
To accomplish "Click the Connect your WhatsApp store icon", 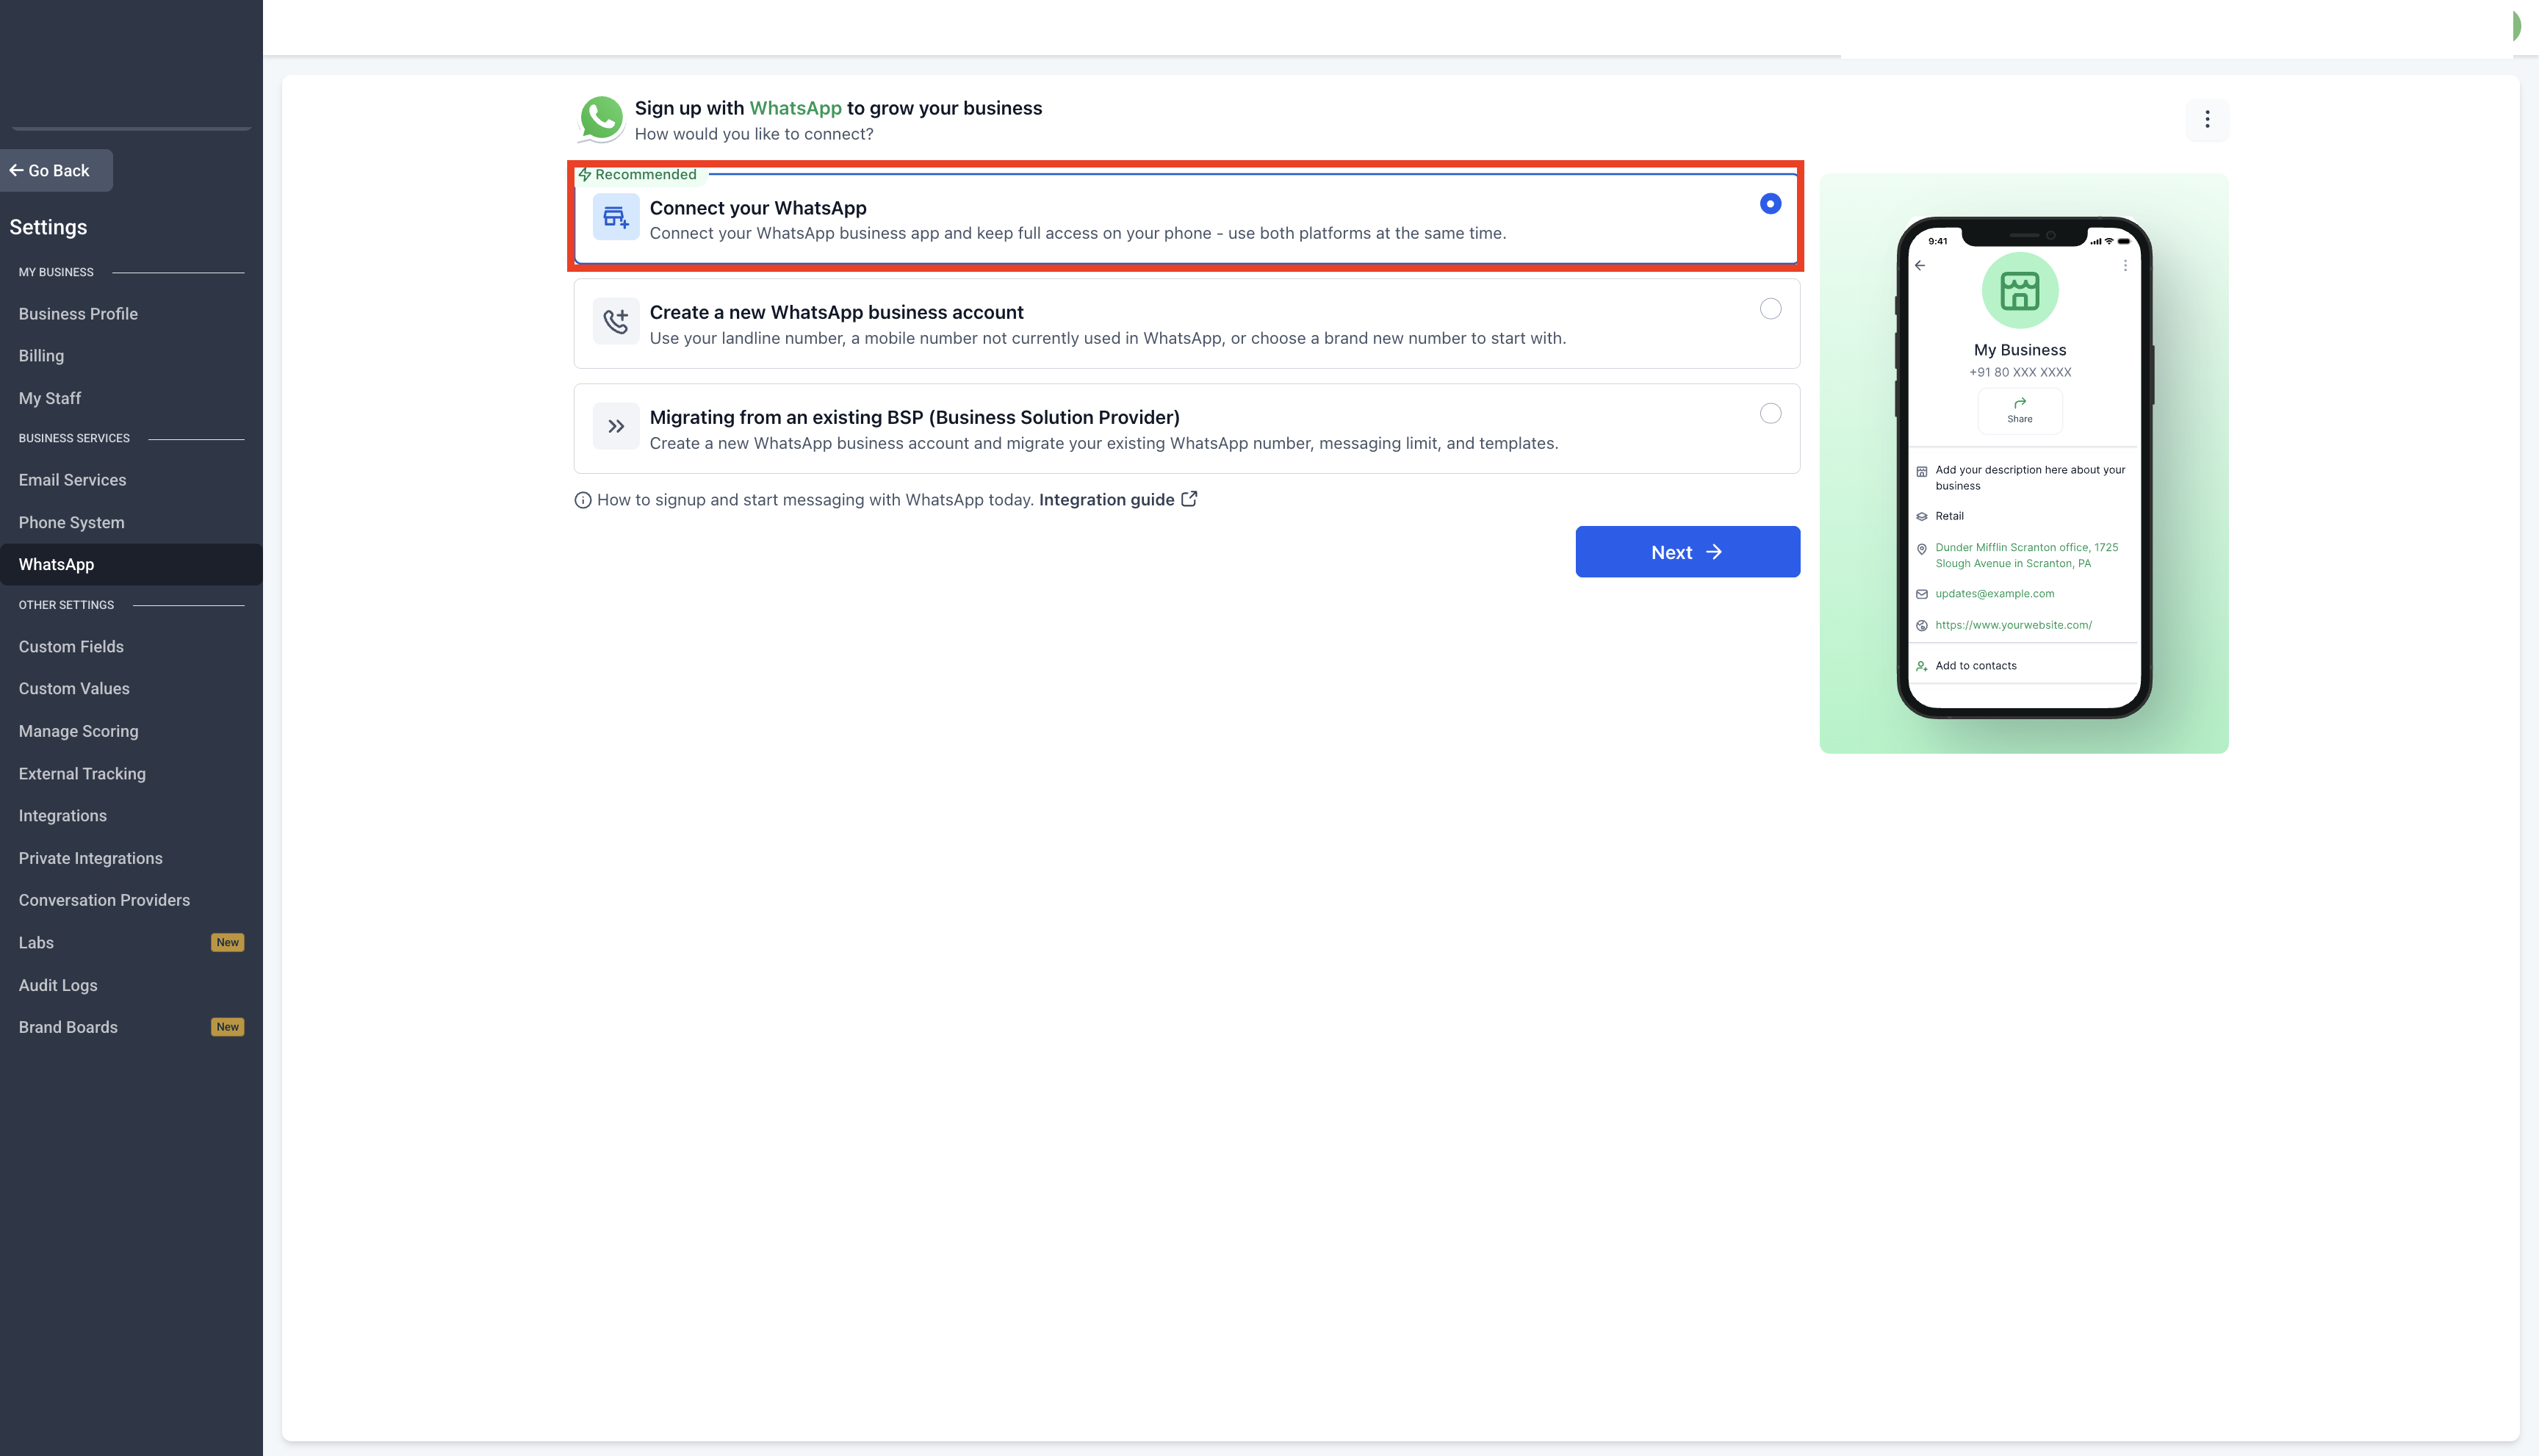I will (x=616, y=217).
